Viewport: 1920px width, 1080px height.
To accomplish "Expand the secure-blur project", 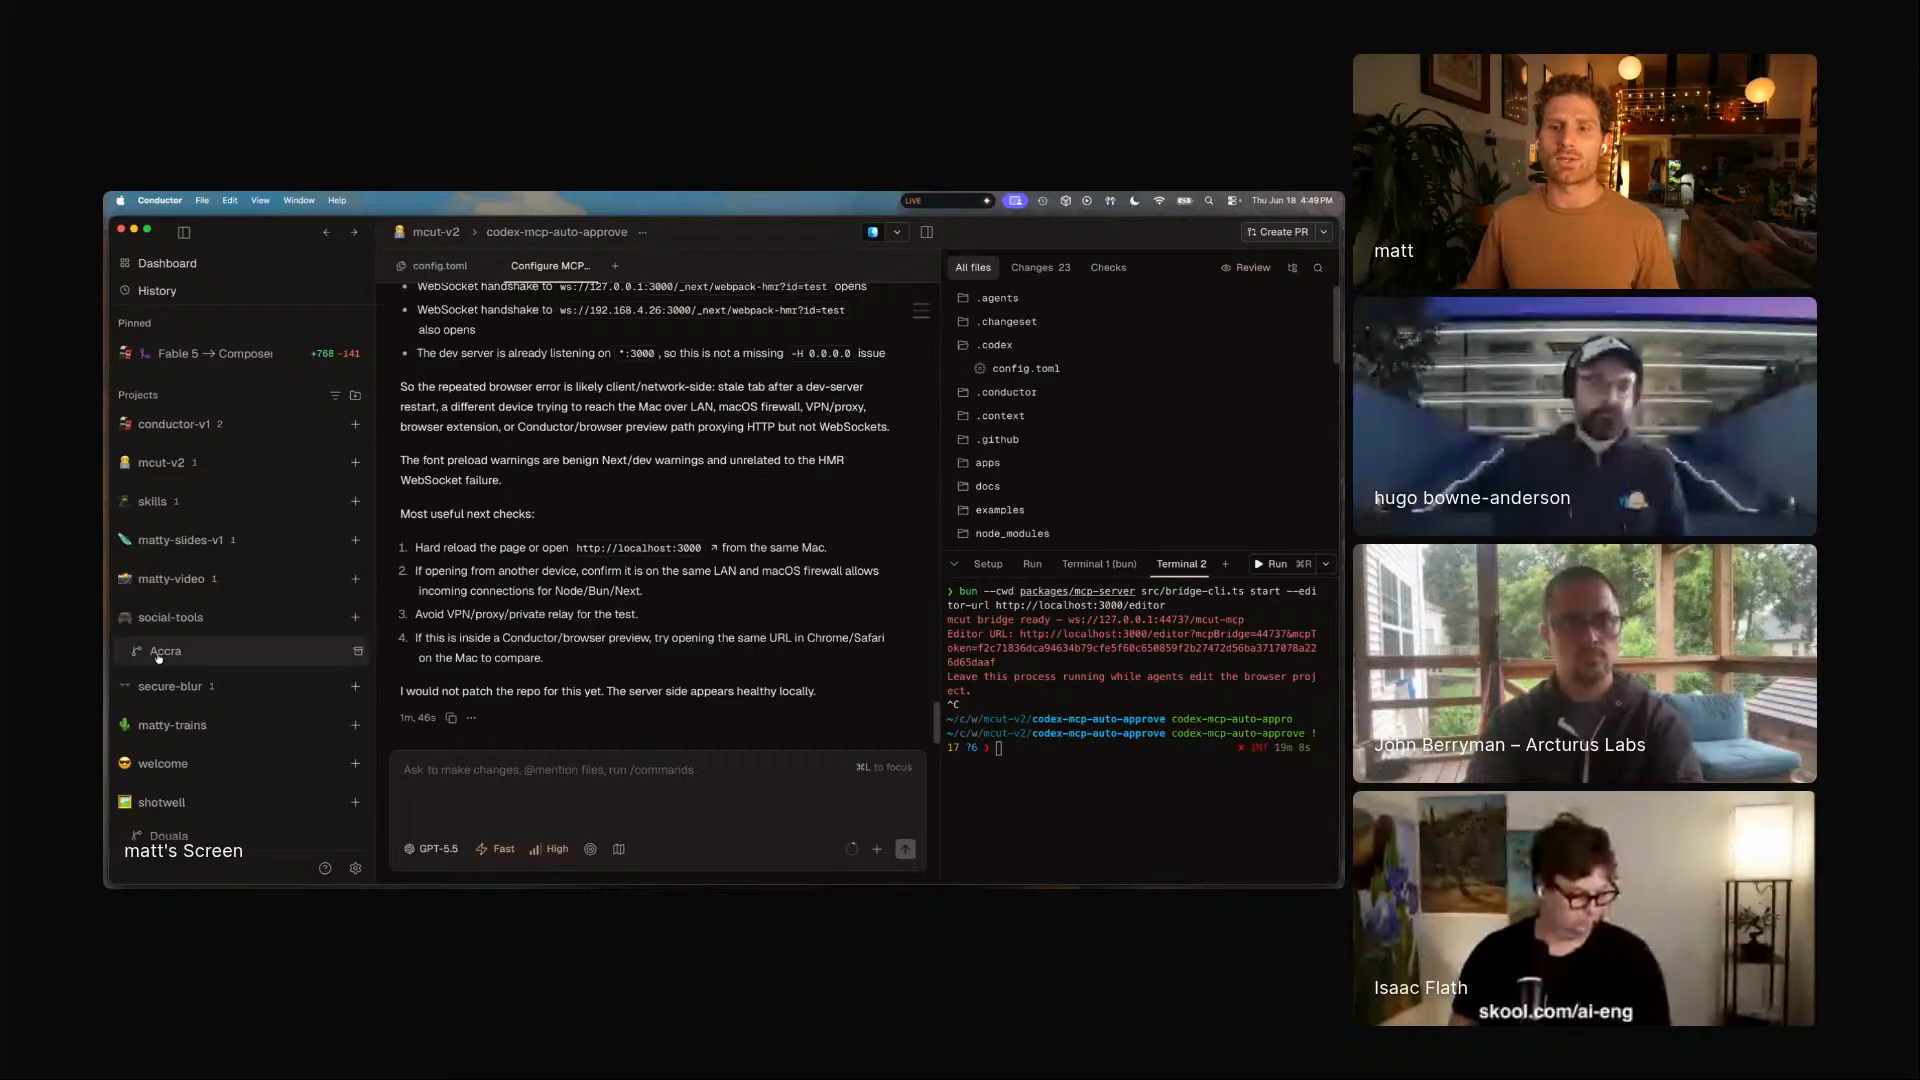I will (x=170, y=687).
